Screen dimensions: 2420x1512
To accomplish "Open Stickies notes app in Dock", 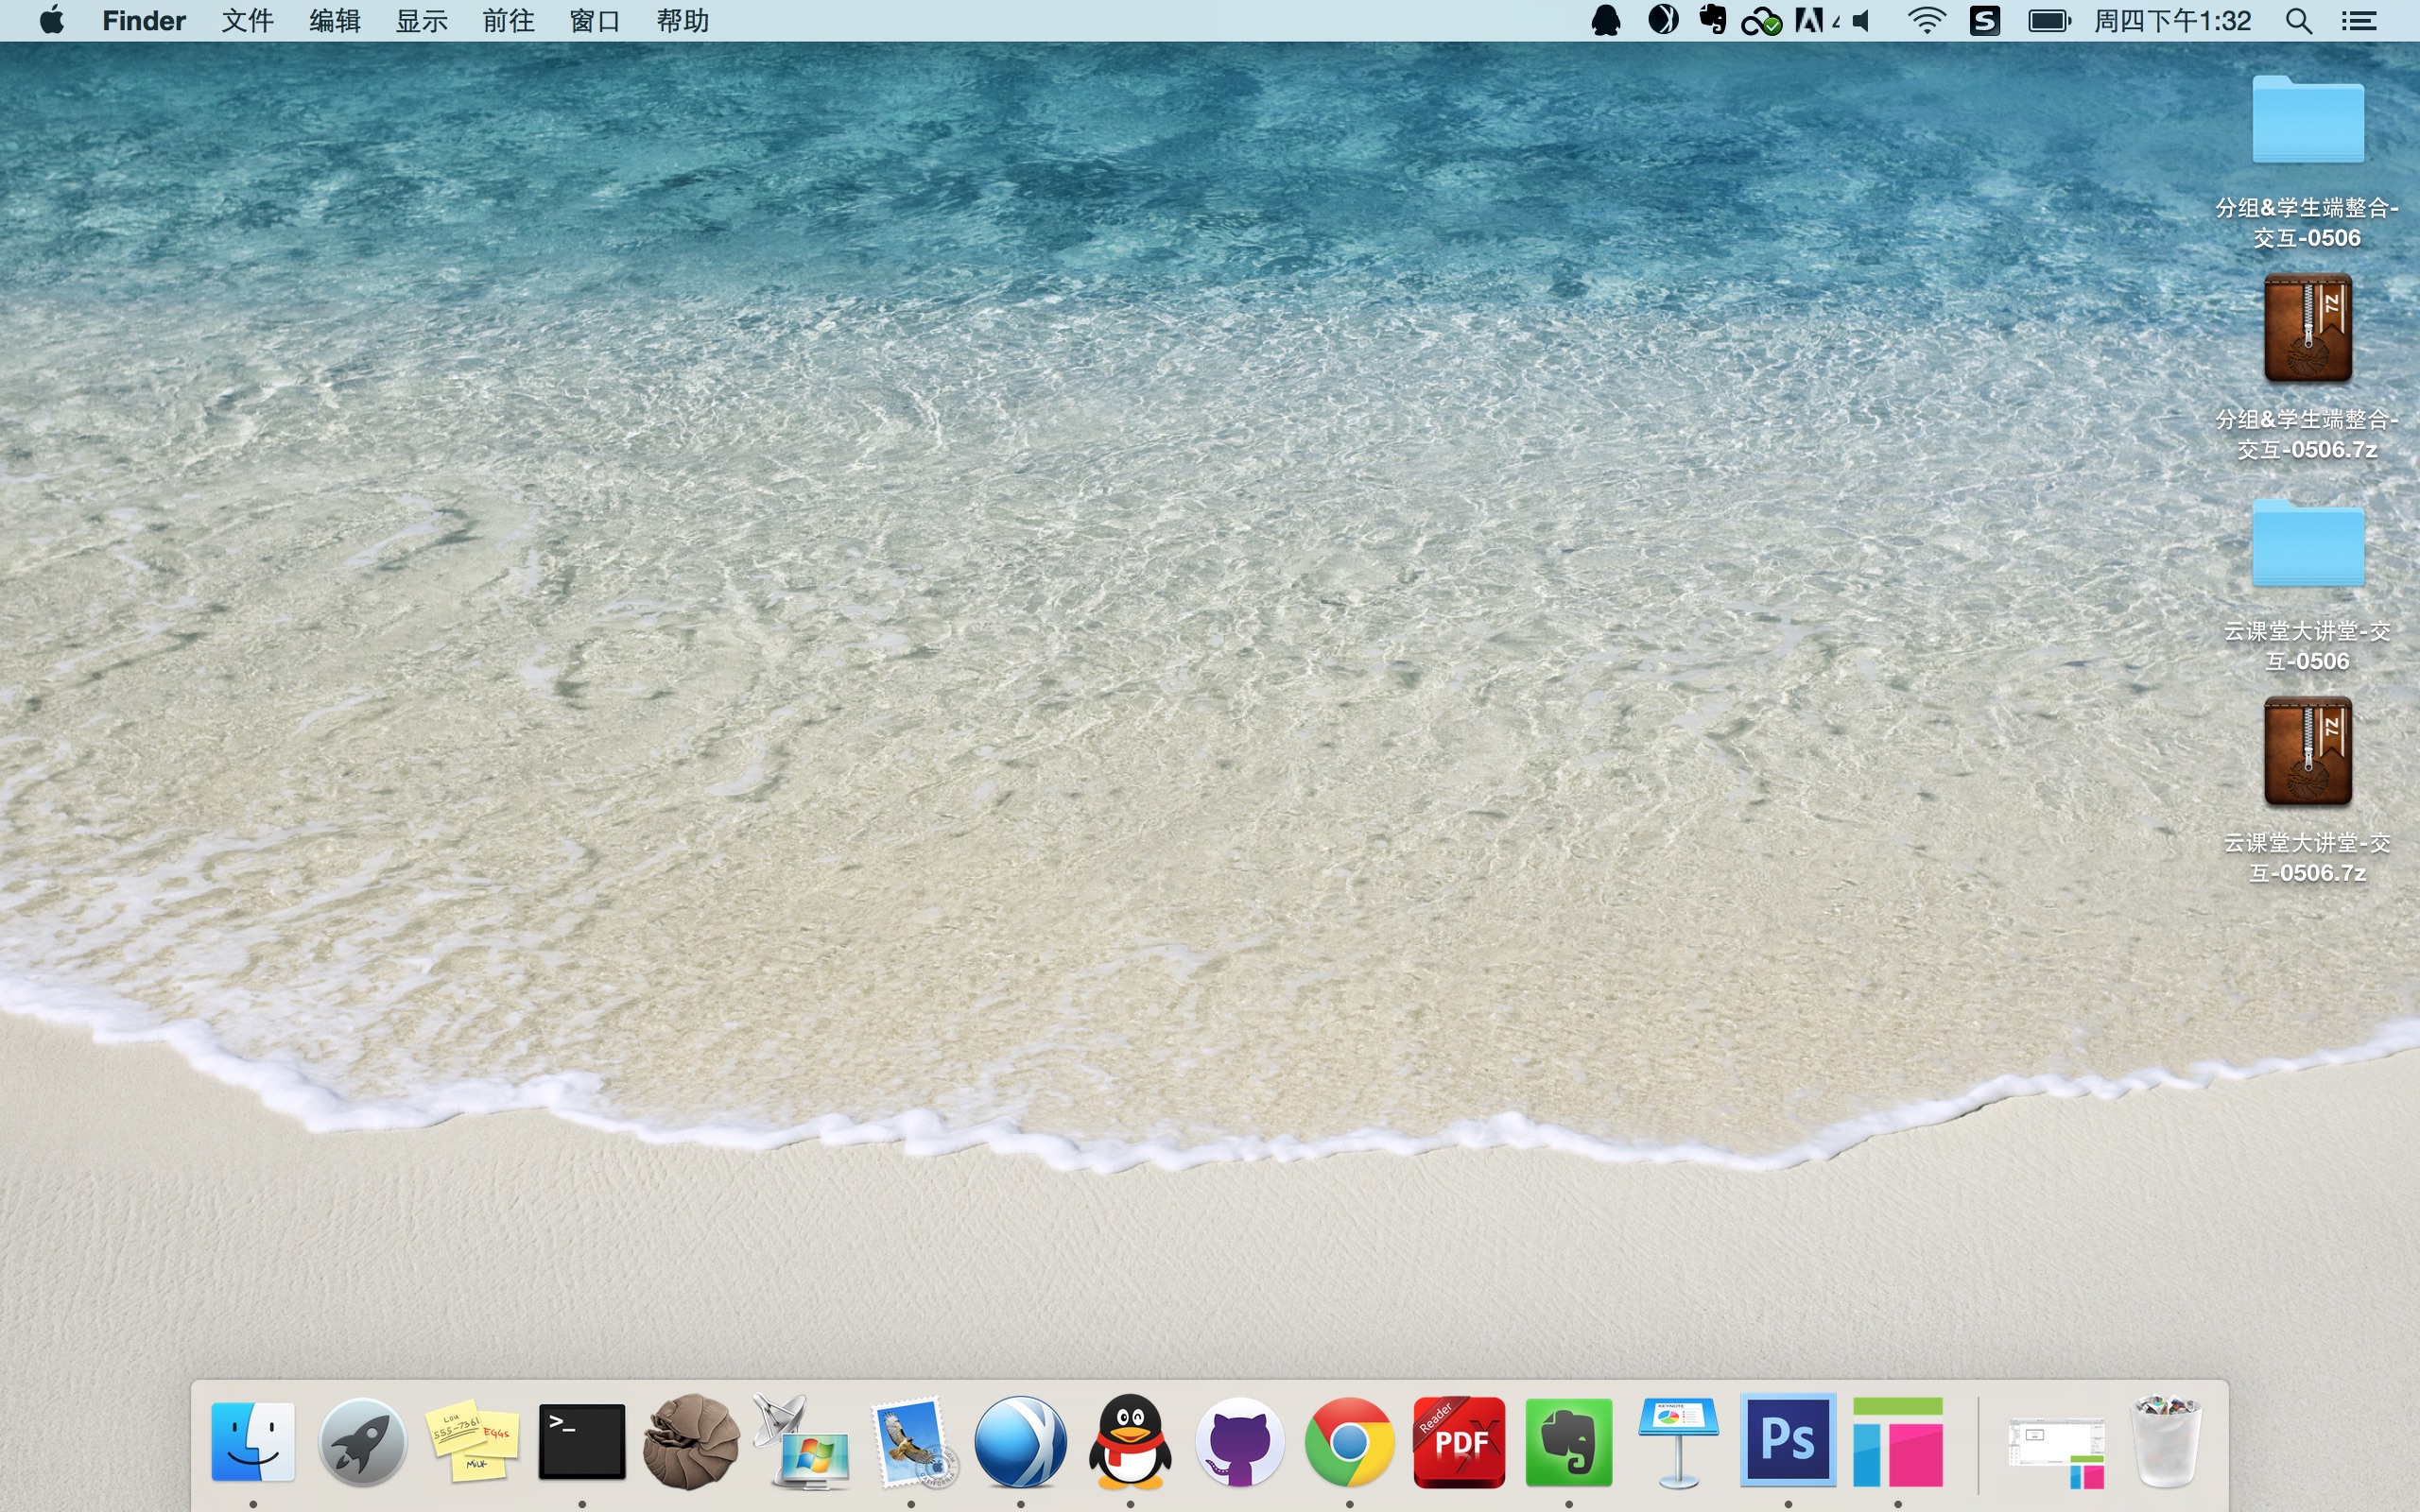I will pos(472,1441).
